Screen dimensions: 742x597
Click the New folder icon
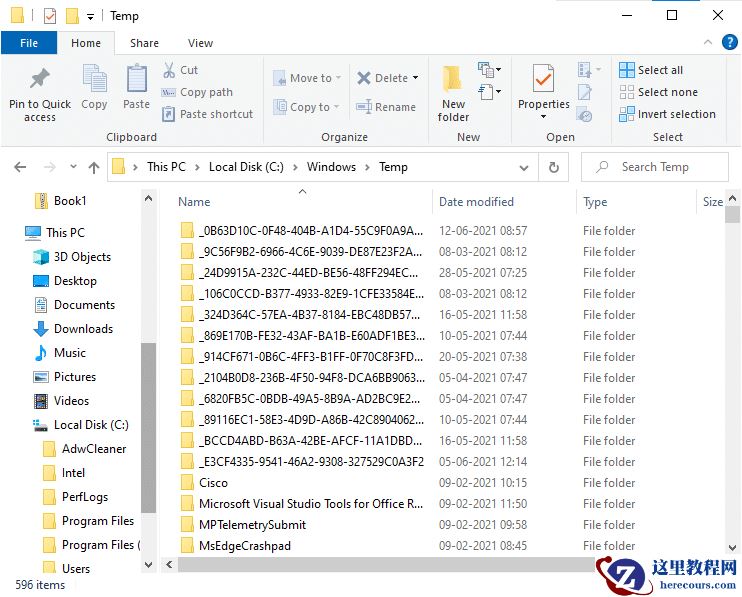pos(452,79)
